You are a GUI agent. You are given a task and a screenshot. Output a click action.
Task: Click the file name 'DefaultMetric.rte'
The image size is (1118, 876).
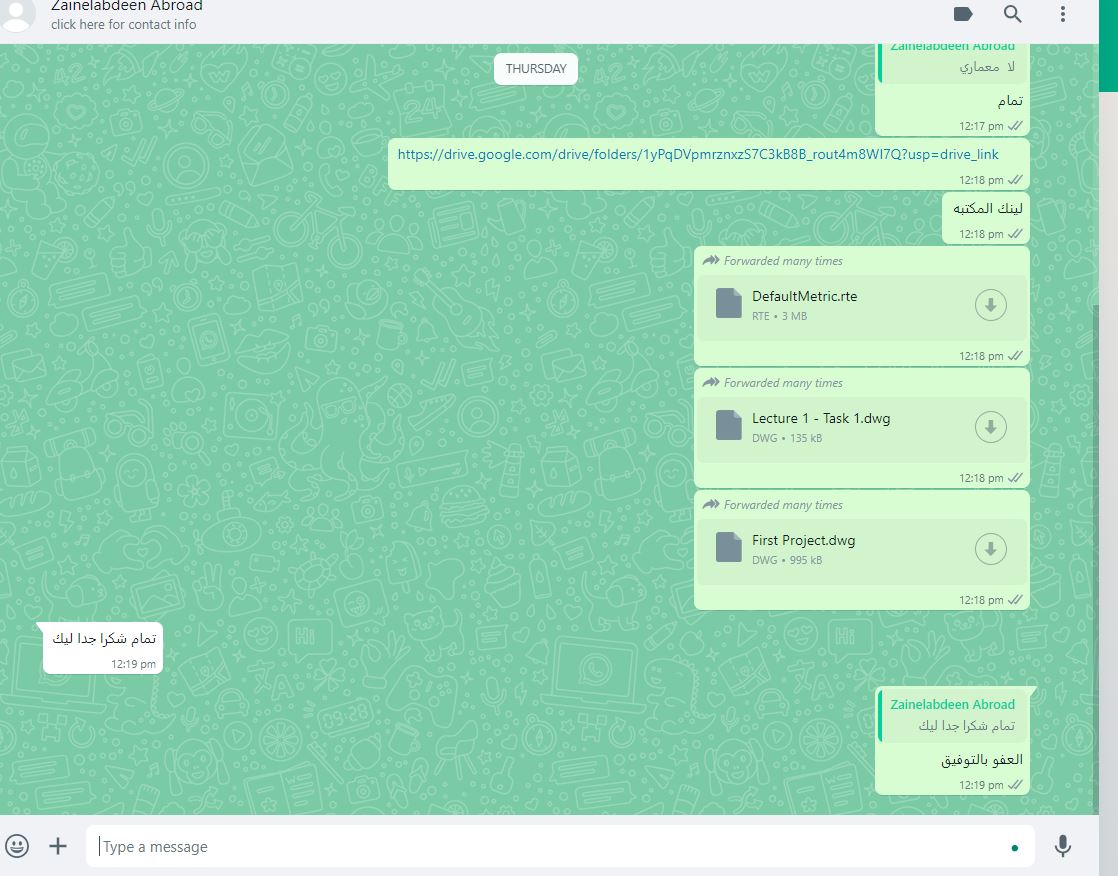coord(804,297)
